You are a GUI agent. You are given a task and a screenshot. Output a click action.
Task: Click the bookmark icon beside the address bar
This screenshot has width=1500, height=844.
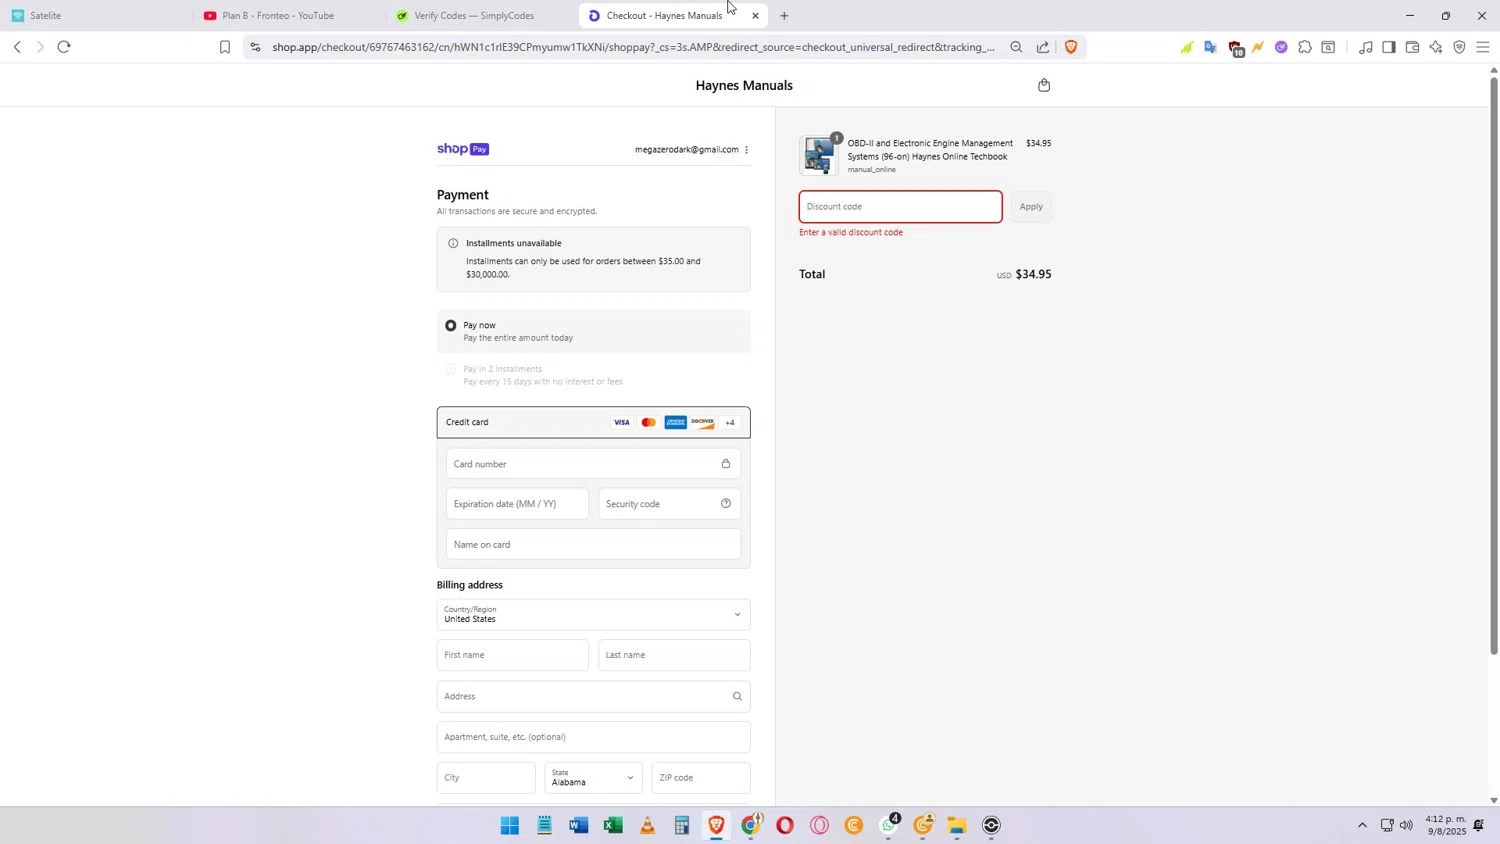click(x=225, y=47)
